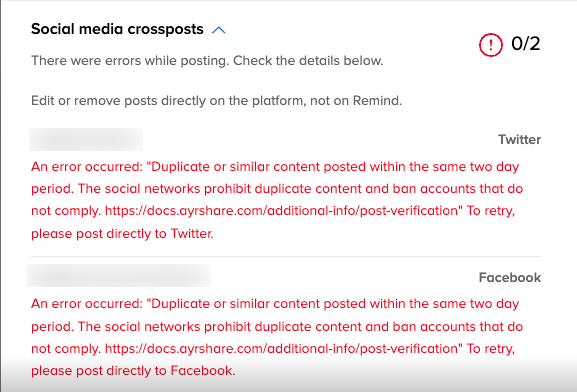Click the red exclamation error icon
The image size is (577, 392).
pos(491,45)
